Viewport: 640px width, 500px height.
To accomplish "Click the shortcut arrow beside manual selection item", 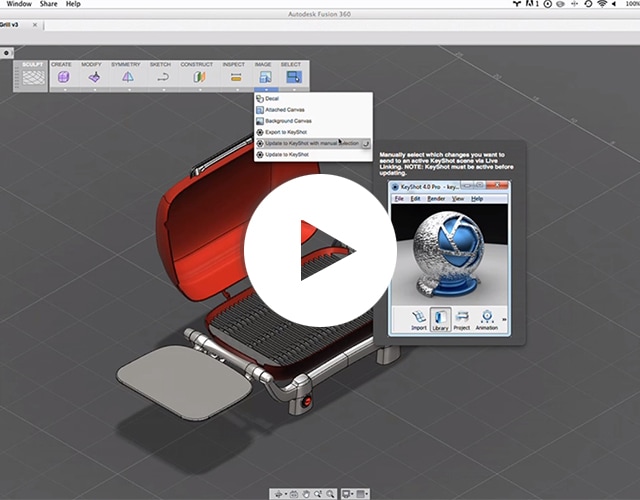I will [x=366, y=144].
